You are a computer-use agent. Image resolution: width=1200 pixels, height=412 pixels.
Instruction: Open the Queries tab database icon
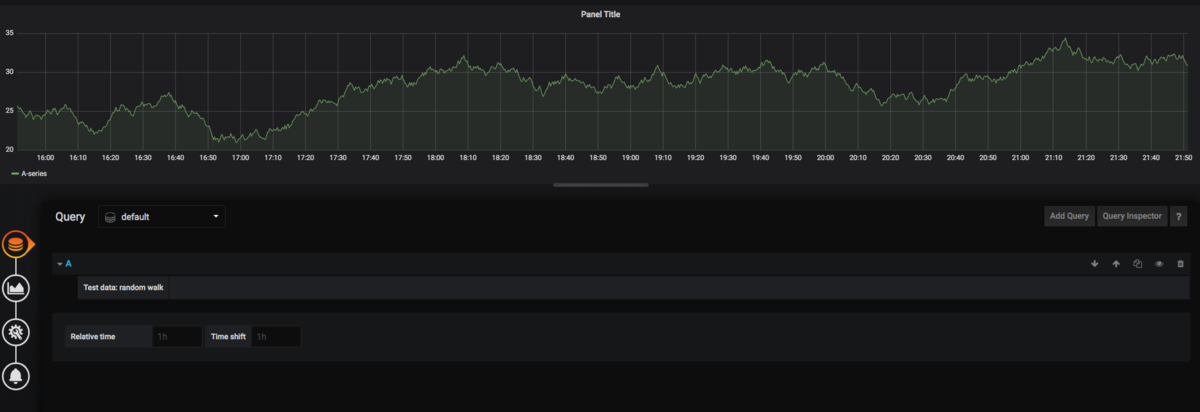tap(16, 244)
